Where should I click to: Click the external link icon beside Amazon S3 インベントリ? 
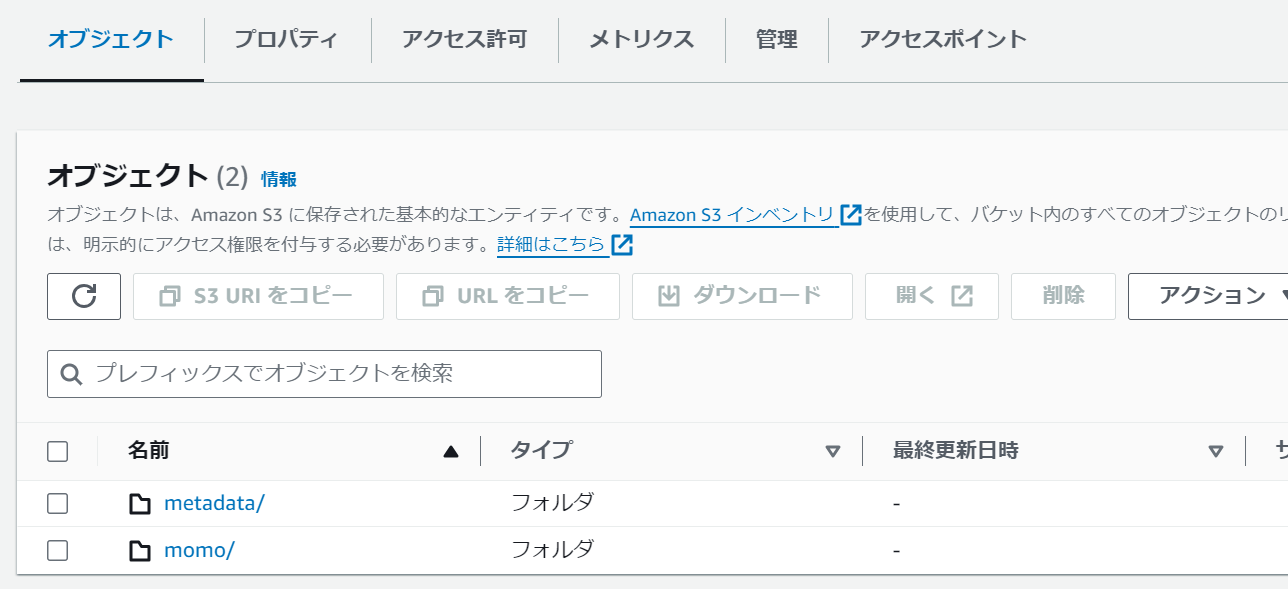pos(851,214)
